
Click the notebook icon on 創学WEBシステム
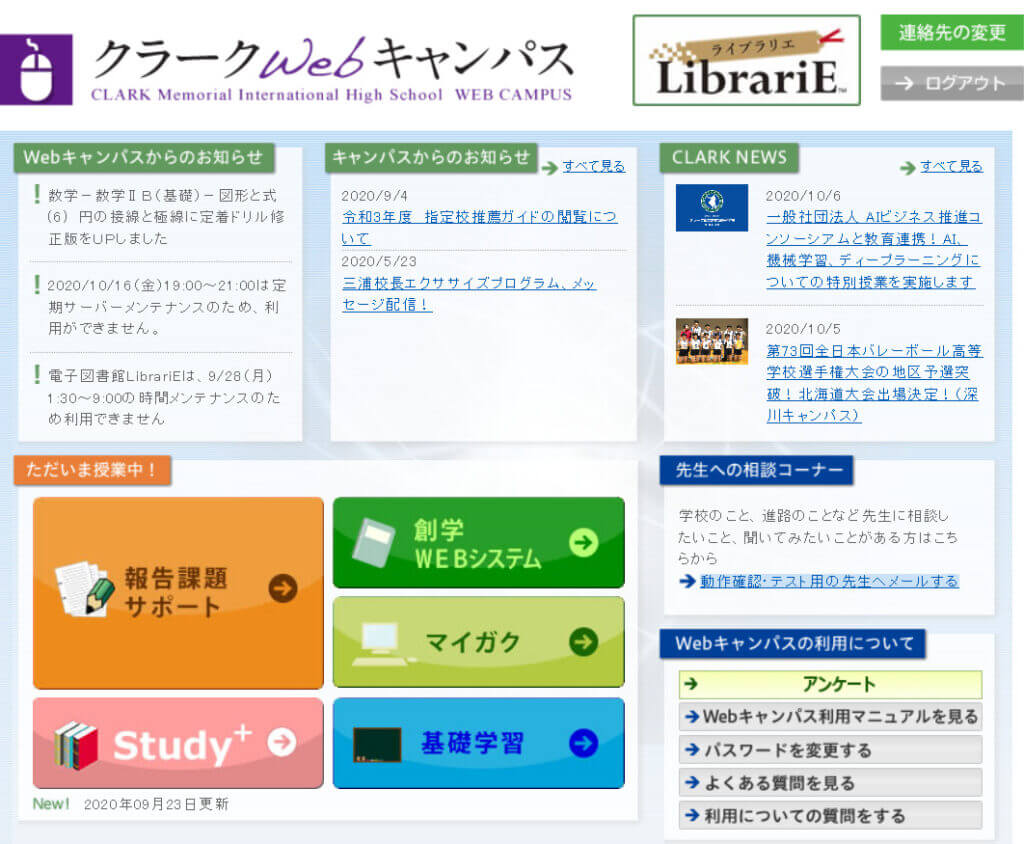pyautogui.click(x=373, y=542)
